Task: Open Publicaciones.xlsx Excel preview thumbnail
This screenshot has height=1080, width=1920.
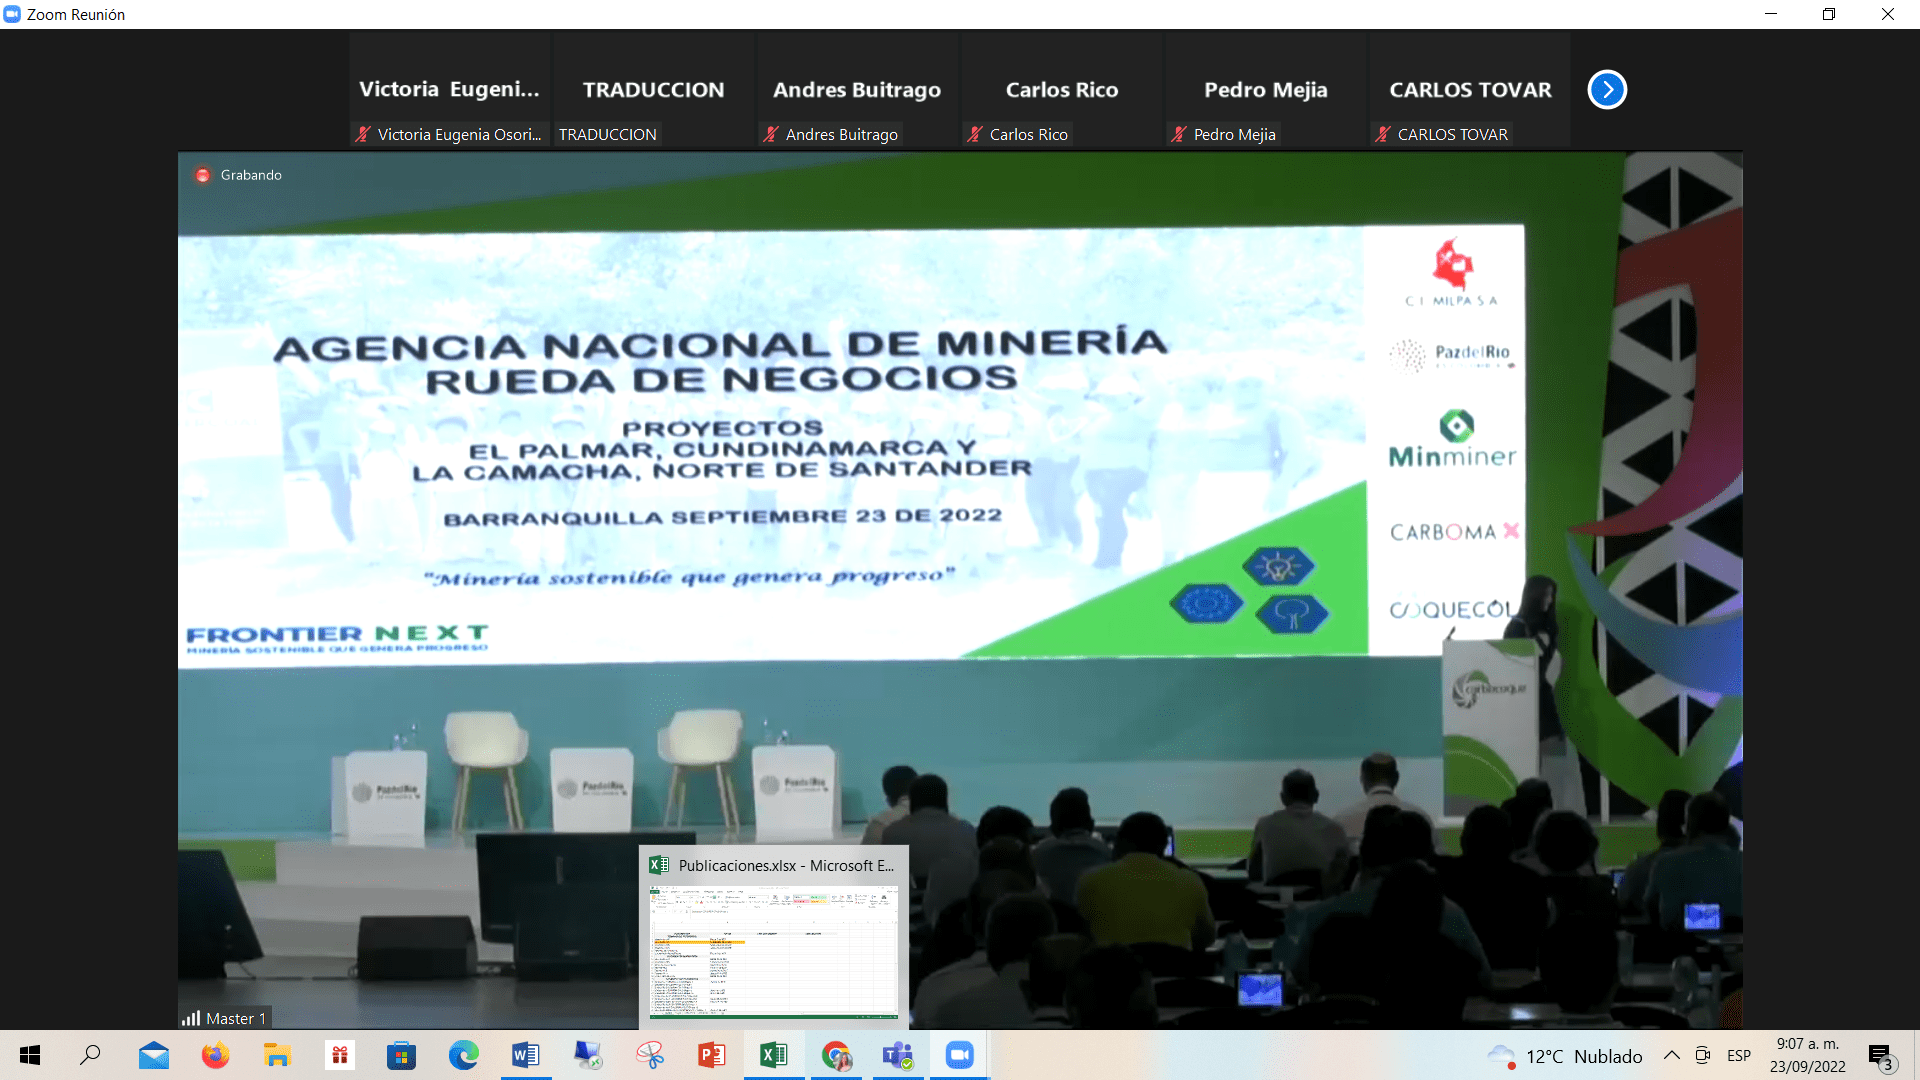Action: [x=774, y=951]
